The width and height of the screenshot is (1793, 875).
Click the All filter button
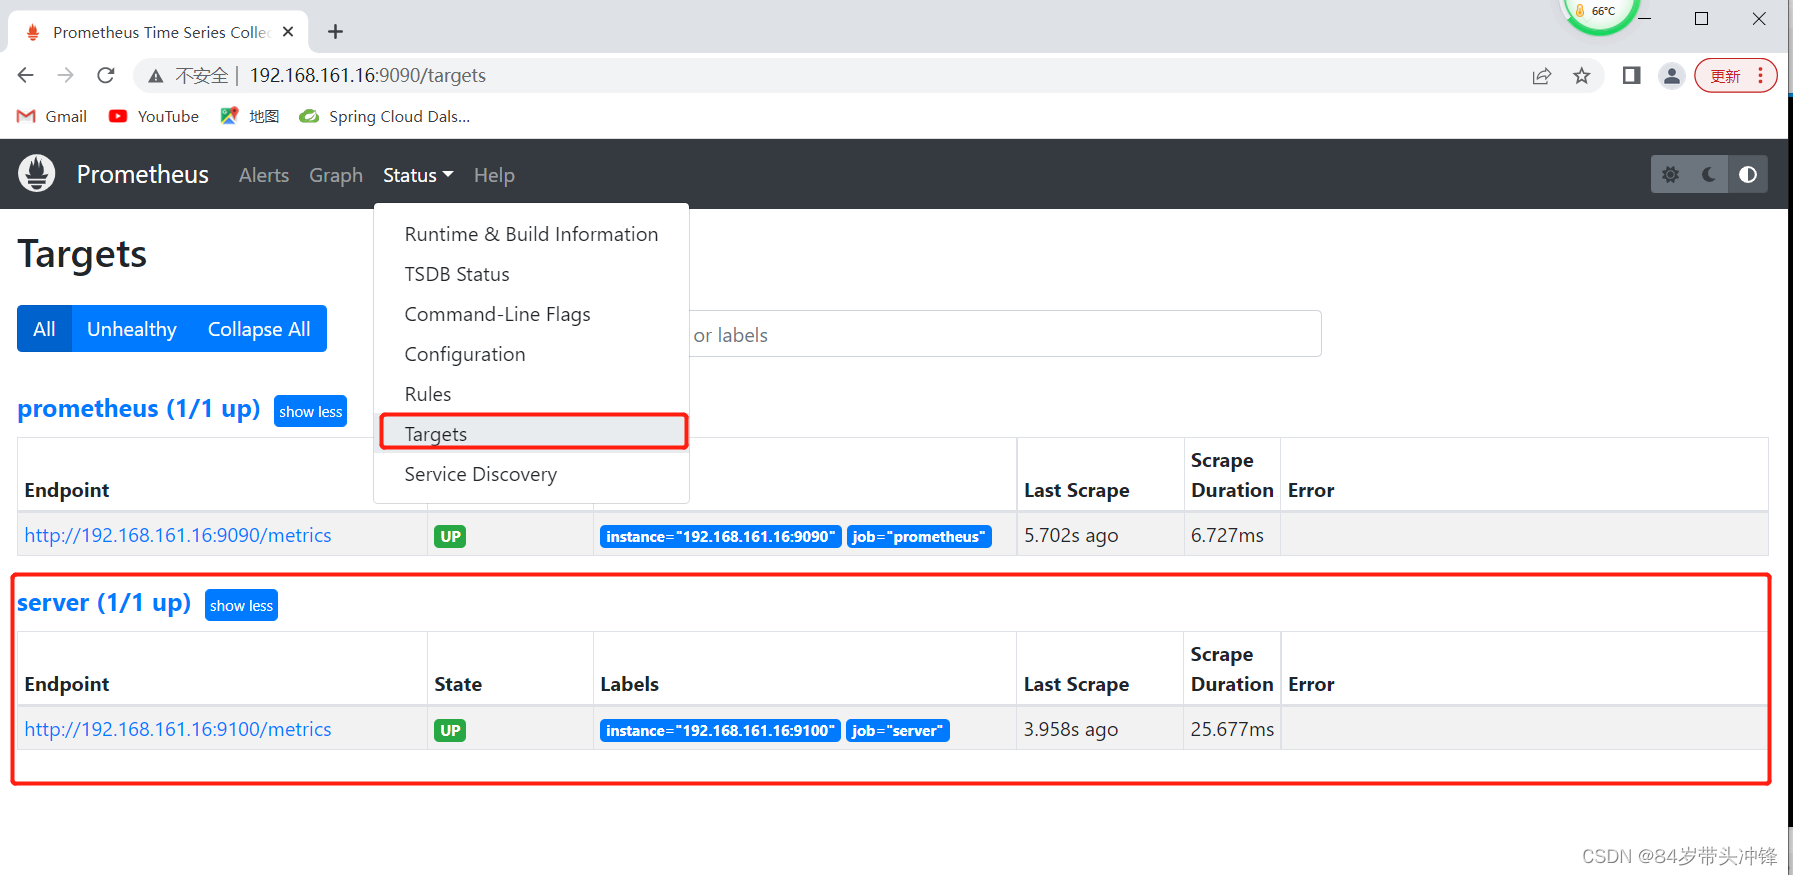[x=44, y=329]
